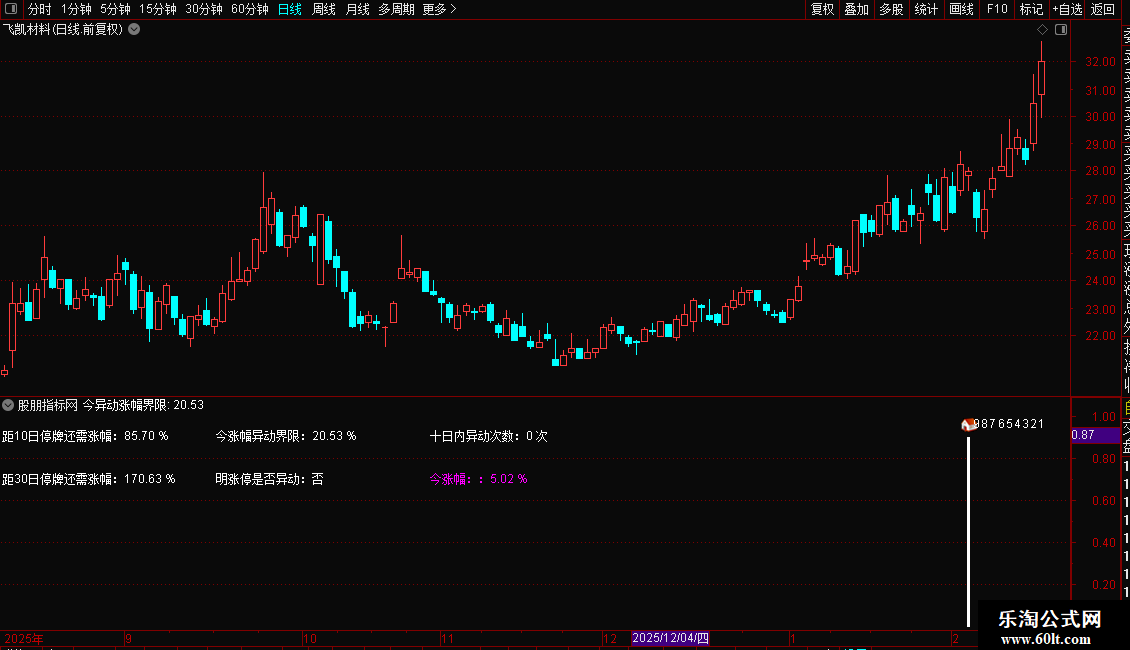The height and width of the screenshot is (650, 1130).
Task: Click 距10日停牌还需涨幅 85.70 % text
Action: pyautogui.click(x=85, y=436)
